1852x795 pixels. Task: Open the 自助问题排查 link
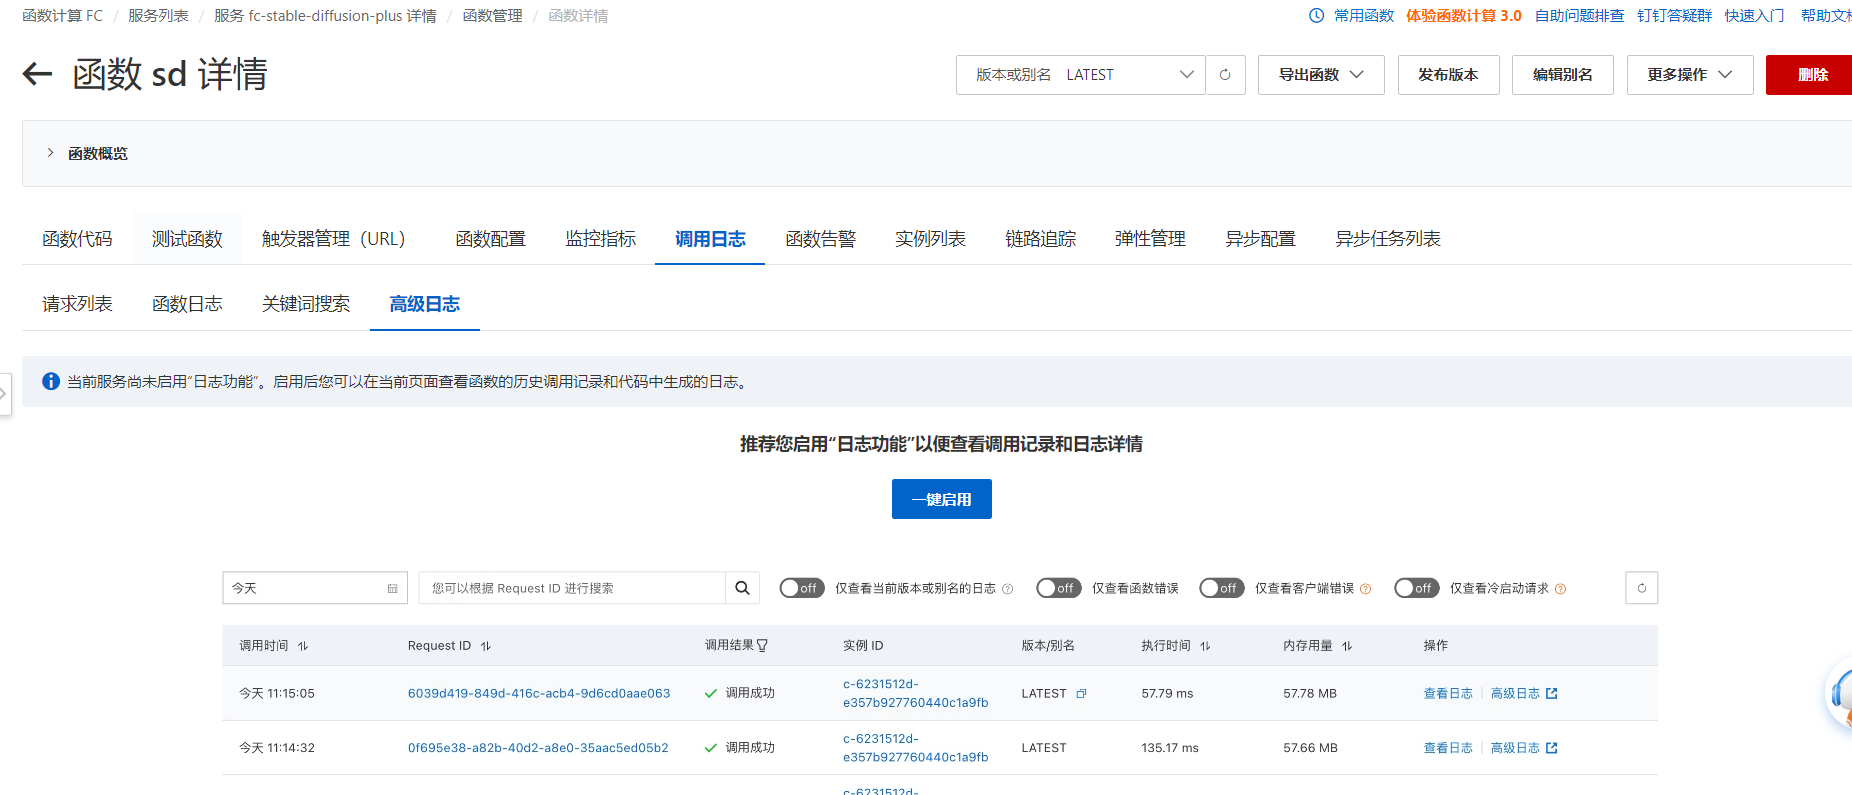pos(1580,16)
